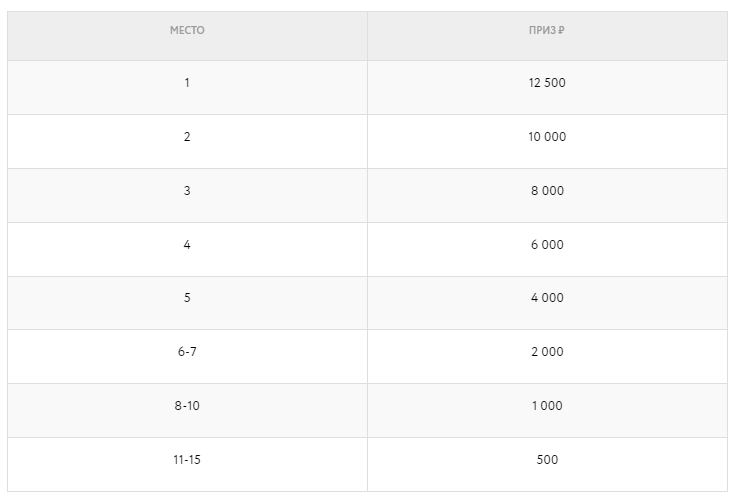Select the 6-7 place range cell
Screen dimensions: 735x500
point(187,352)
